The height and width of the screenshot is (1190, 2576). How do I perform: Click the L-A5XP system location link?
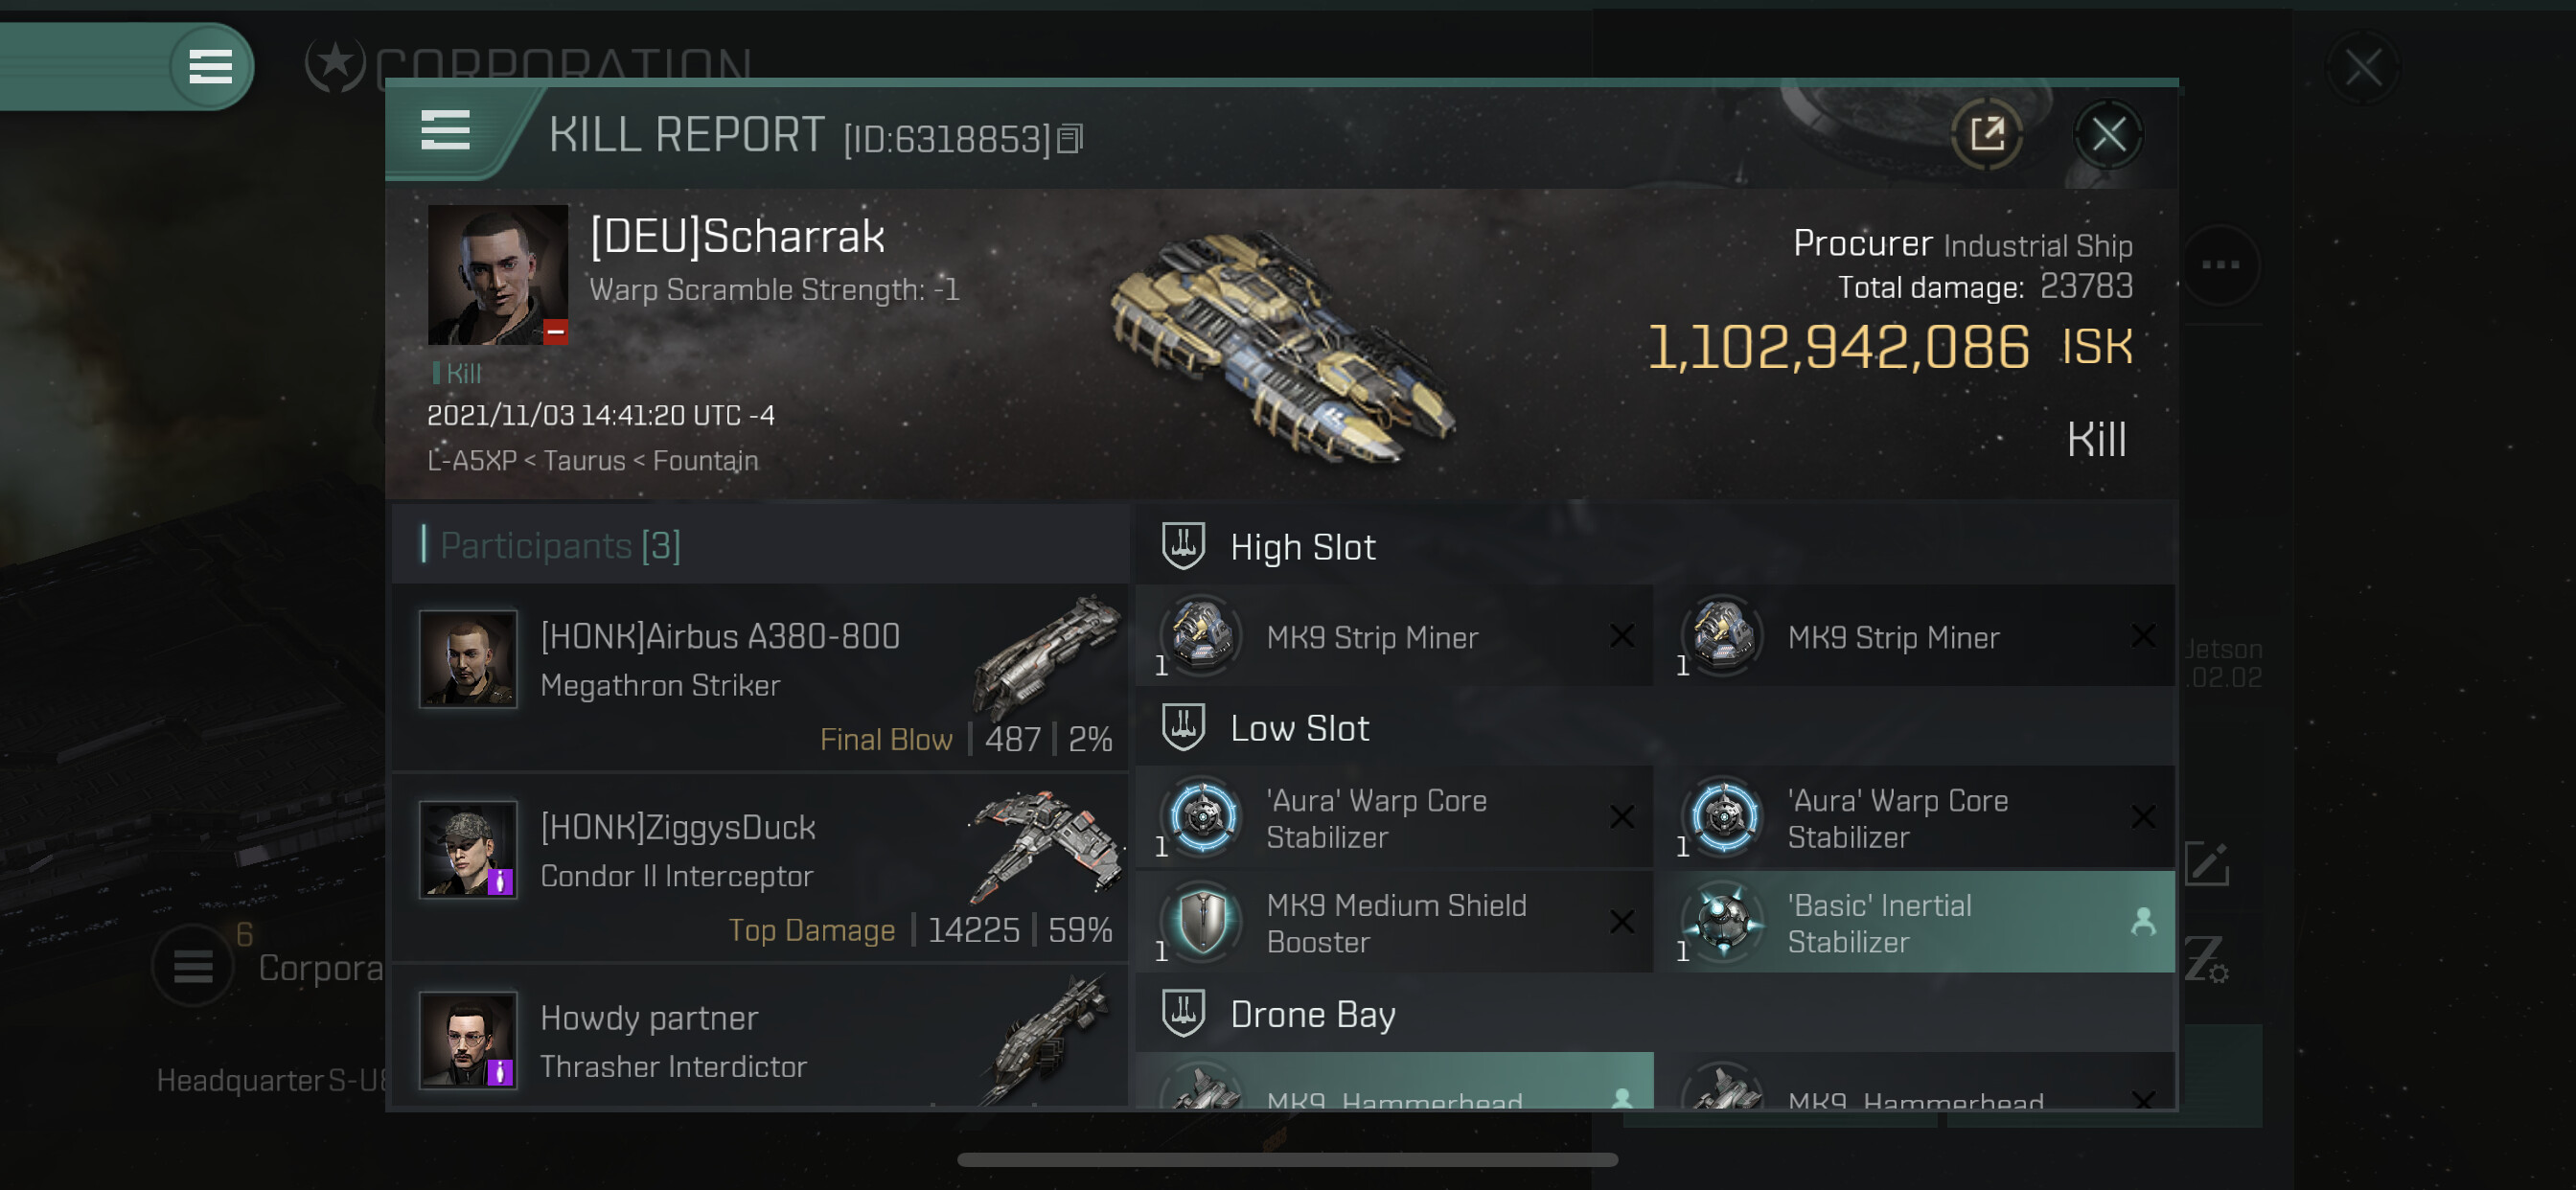[471, 461]
